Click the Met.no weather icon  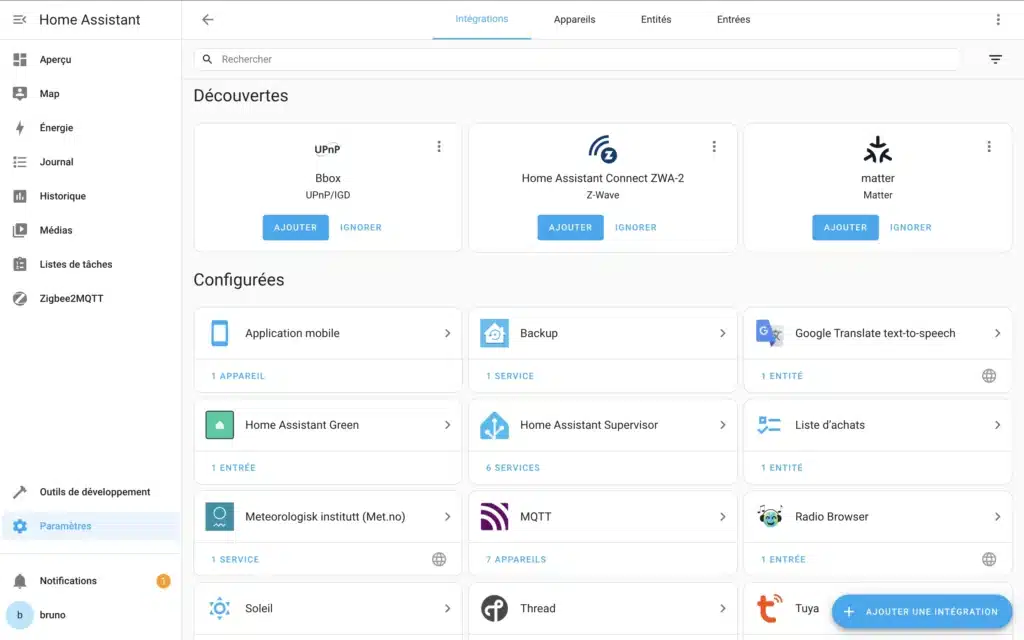pyautogui.click(x=219, y=517)
